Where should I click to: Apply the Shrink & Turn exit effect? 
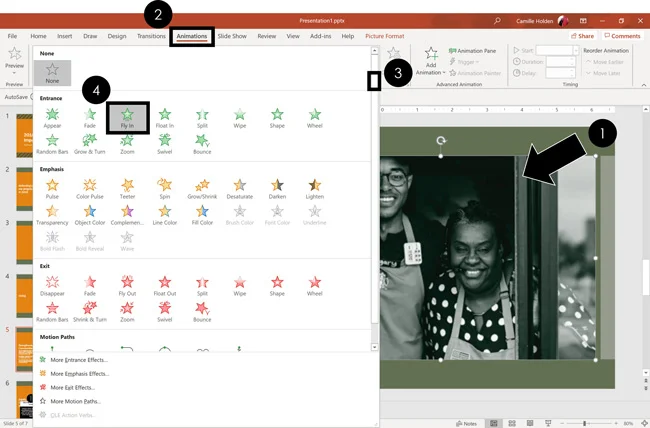point(90,312)
